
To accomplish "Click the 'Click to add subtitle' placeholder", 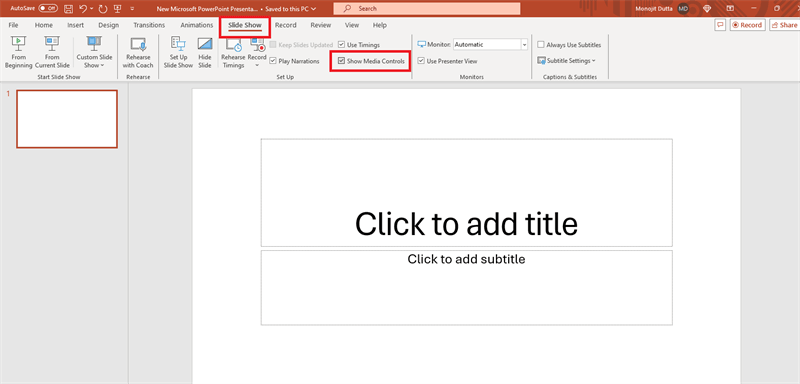I will click(x=466, y=288).
